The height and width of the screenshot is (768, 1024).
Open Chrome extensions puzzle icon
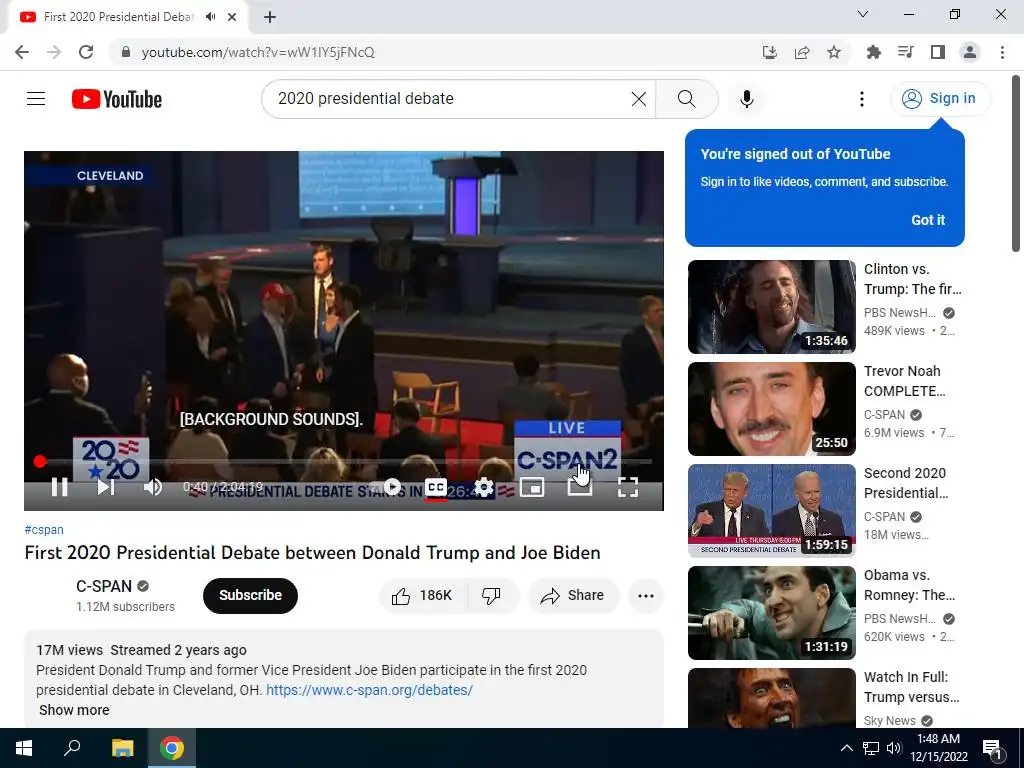pos(873,52)
